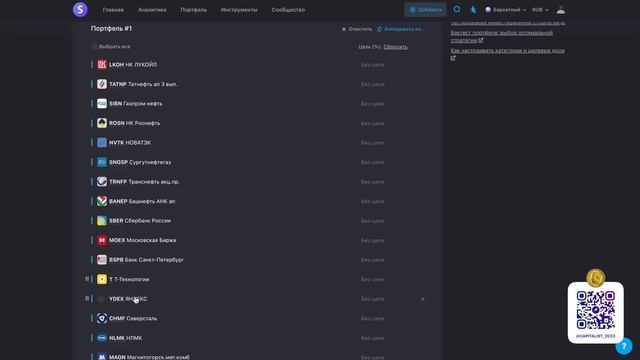Click the SNGSP Surgutneftegas logo

pos(102,162)
